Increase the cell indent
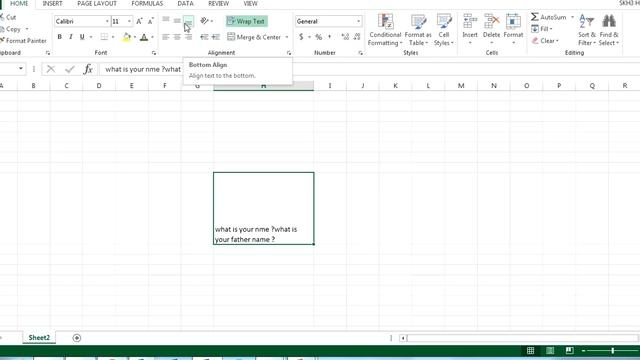Image resolution: width=640 pixels, height=360 pixels. point(216,37)
